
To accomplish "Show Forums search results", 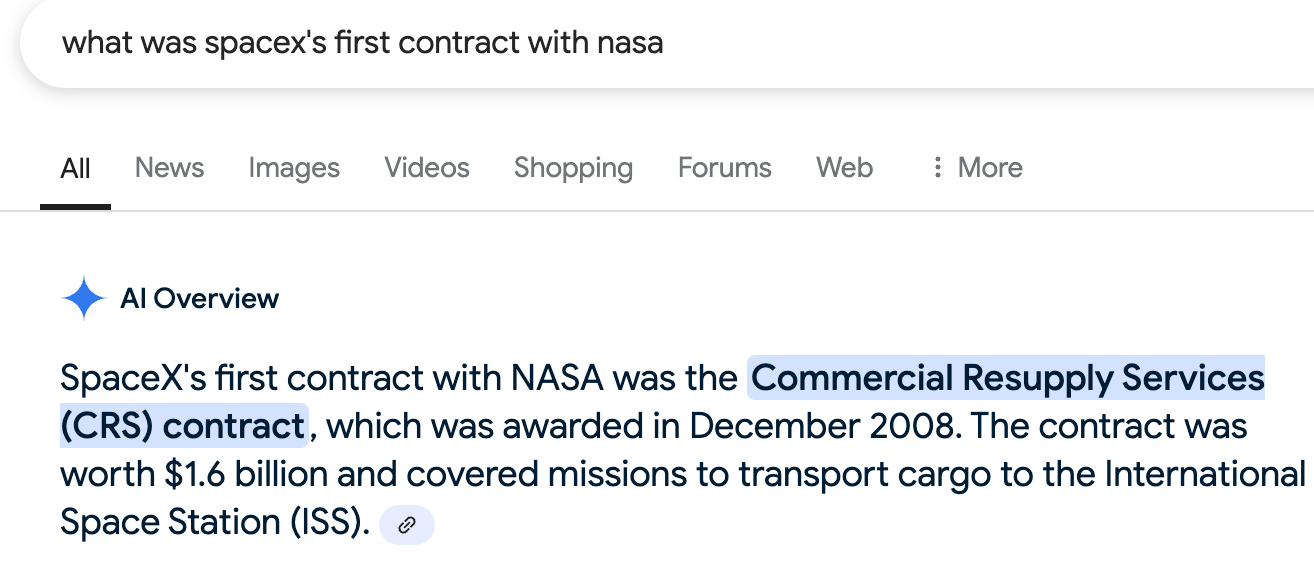I will pyautogui.click(x=724, y=167).
